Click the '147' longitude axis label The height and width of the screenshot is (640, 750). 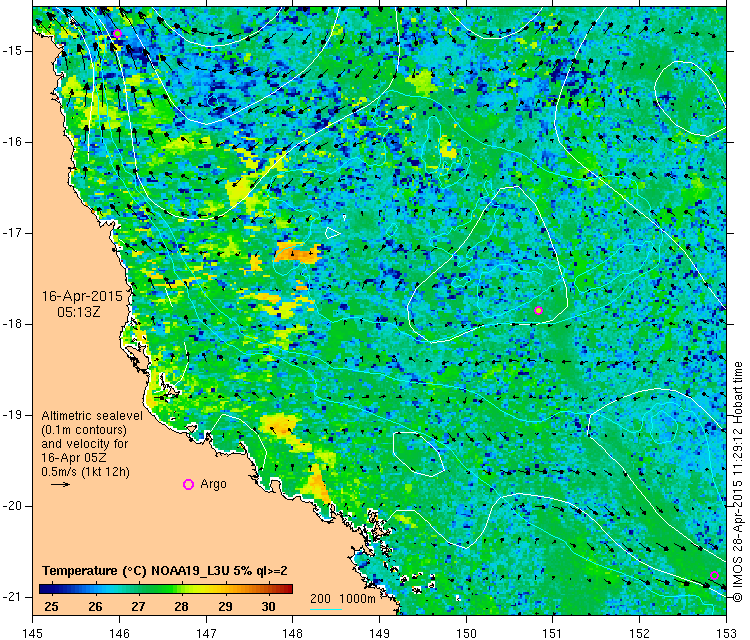click(206, 633)
